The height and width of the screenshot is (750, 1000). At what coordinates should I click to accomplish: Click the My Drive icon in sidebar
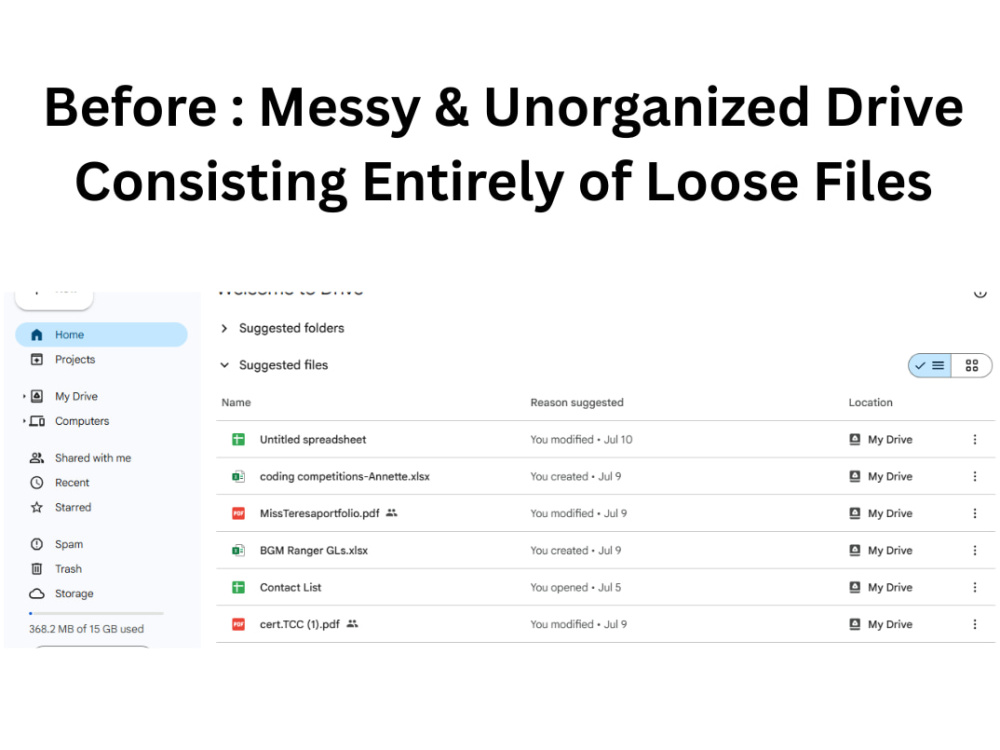37,397
